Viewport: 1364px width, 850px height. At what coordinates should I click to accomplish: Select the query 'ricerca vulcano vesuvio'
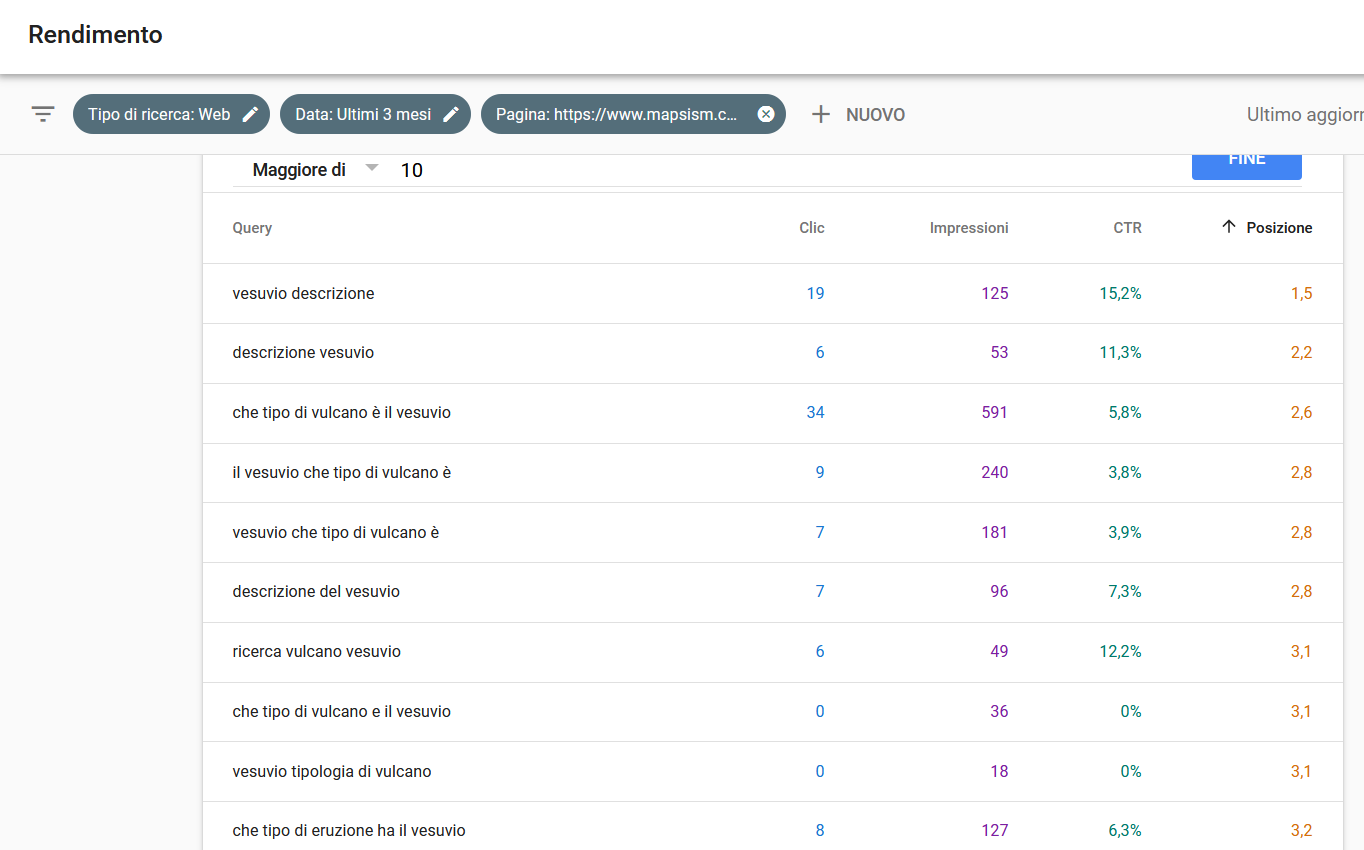(316, 651)
